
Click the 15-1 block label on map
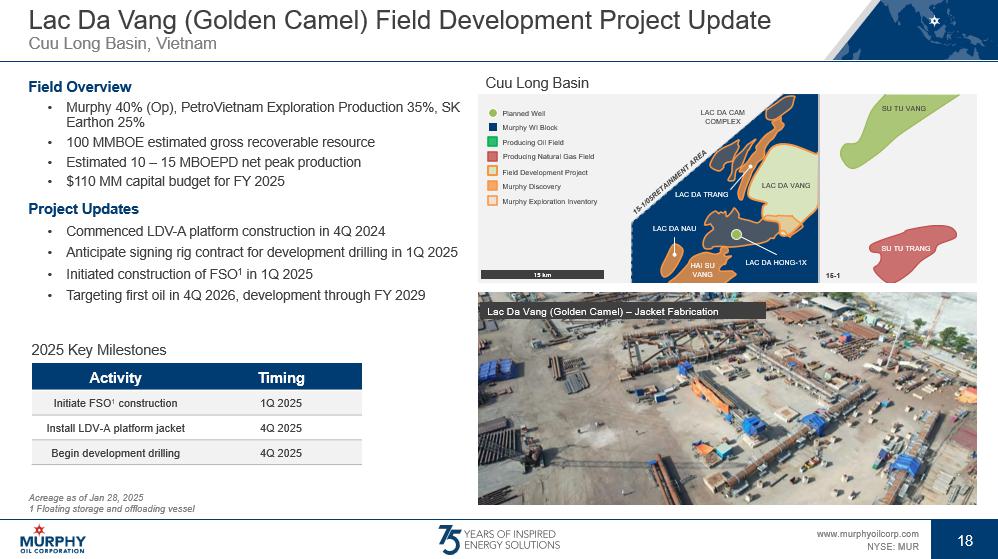(833, 276)
